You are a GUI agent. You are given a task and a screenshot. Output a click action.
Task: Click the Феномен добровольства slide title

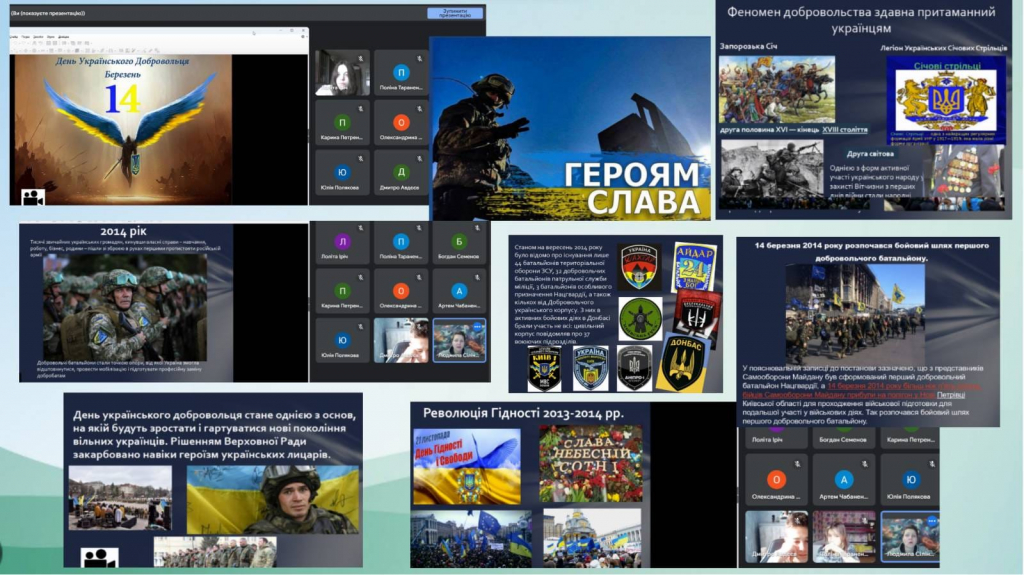point(861,20)
